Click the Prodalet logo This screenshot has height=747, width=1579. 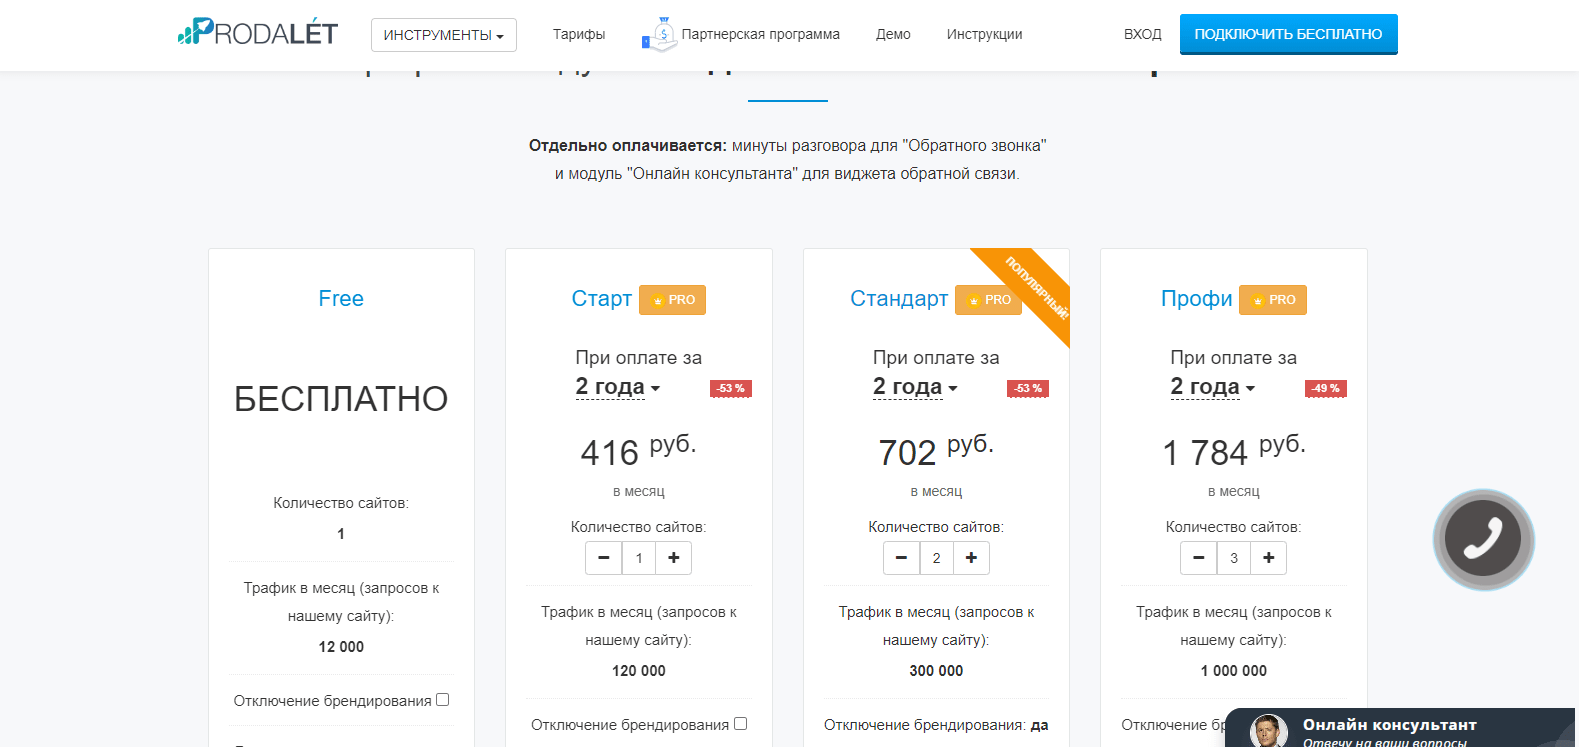[x=258, y=33]
